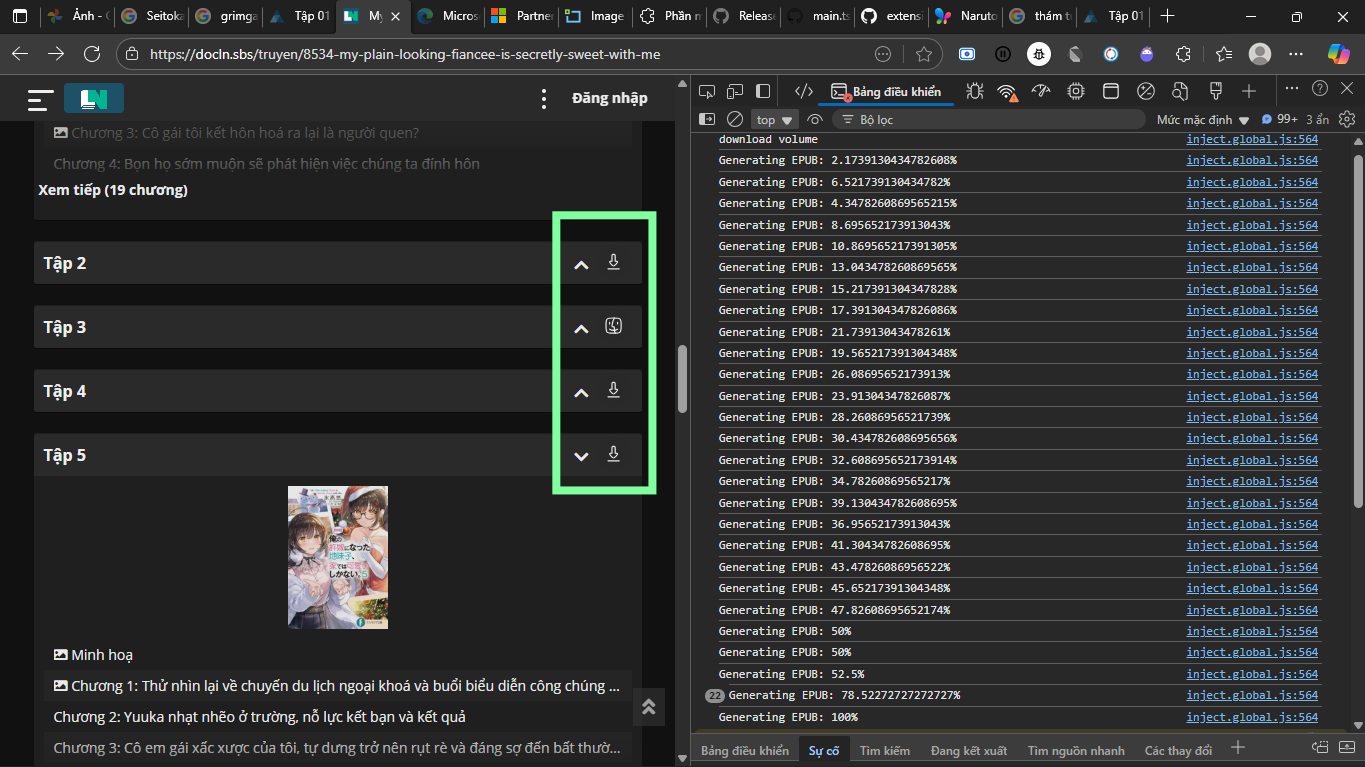Expand the Tập 5 volume chevron

(581, 456)
